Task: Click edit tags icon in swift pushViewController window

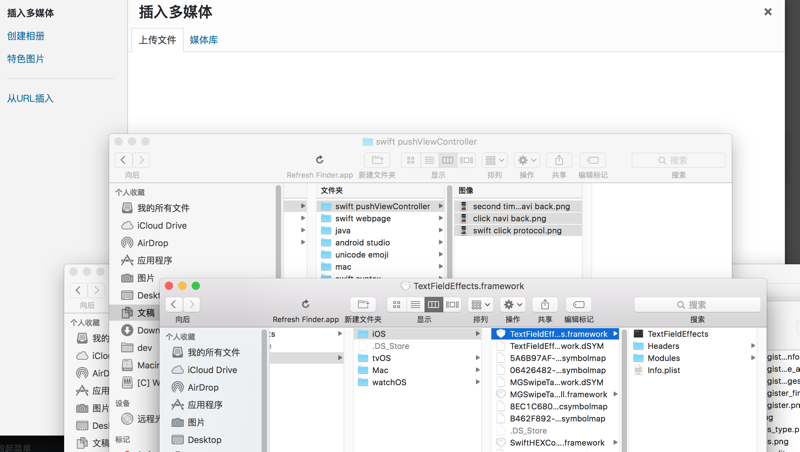Action: [592, 160]
